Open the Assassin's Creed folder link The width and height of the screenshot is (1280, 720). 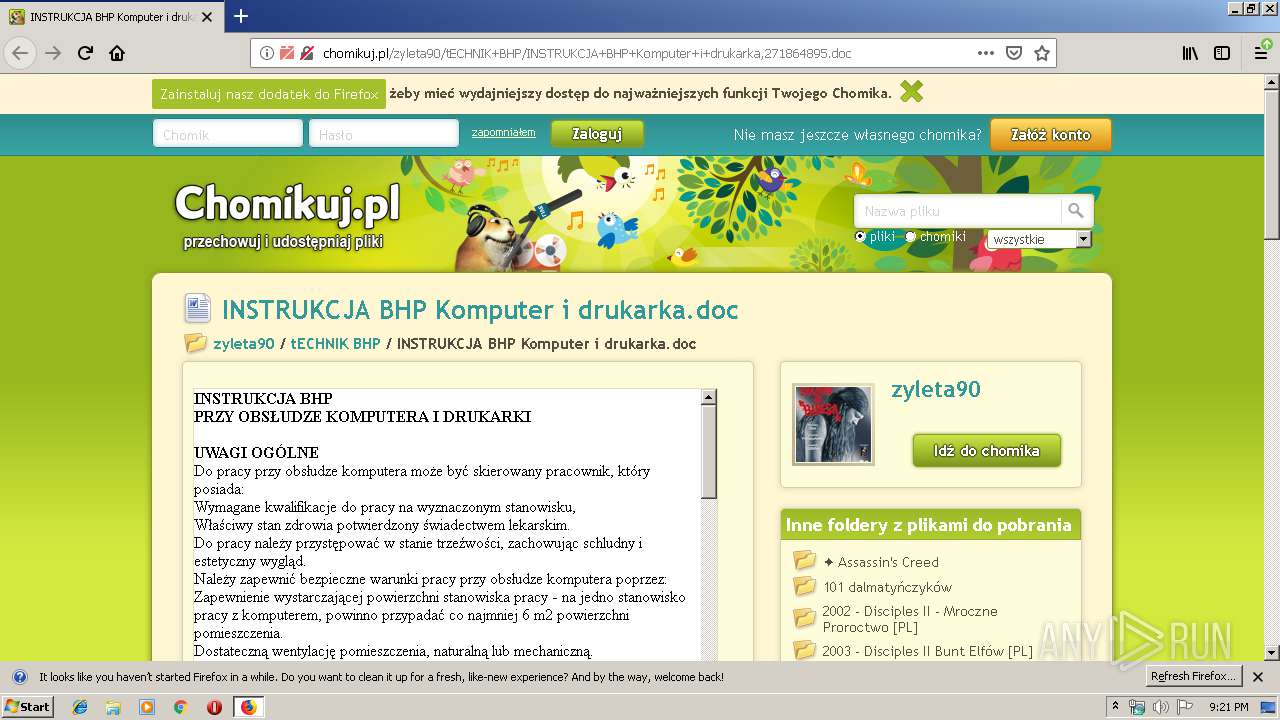coord(881,562)
